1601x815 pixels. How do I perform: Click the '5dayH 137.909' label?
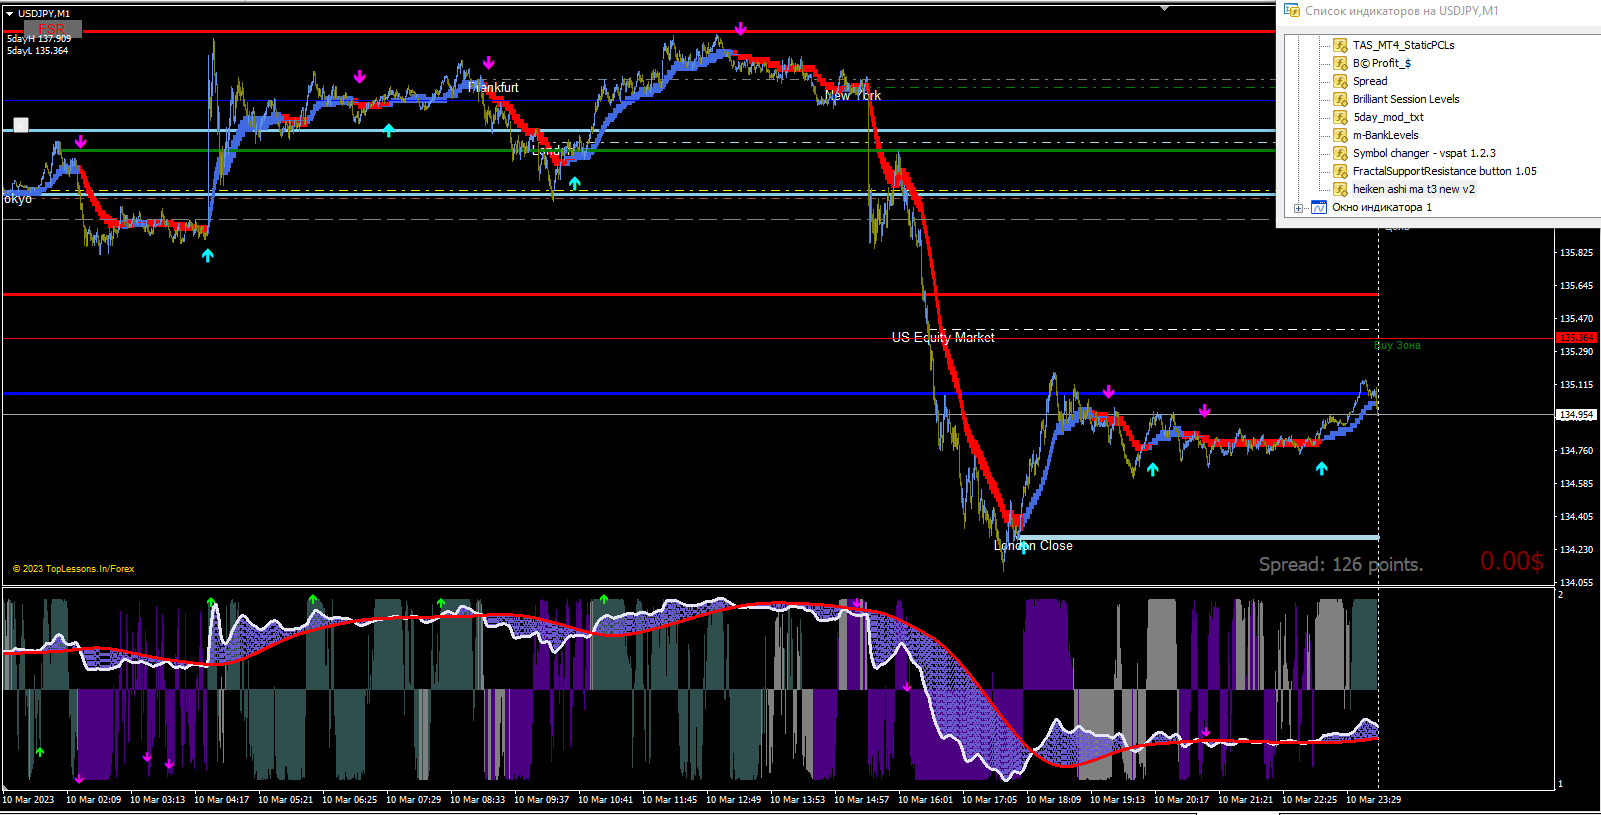tap(39, 39)
